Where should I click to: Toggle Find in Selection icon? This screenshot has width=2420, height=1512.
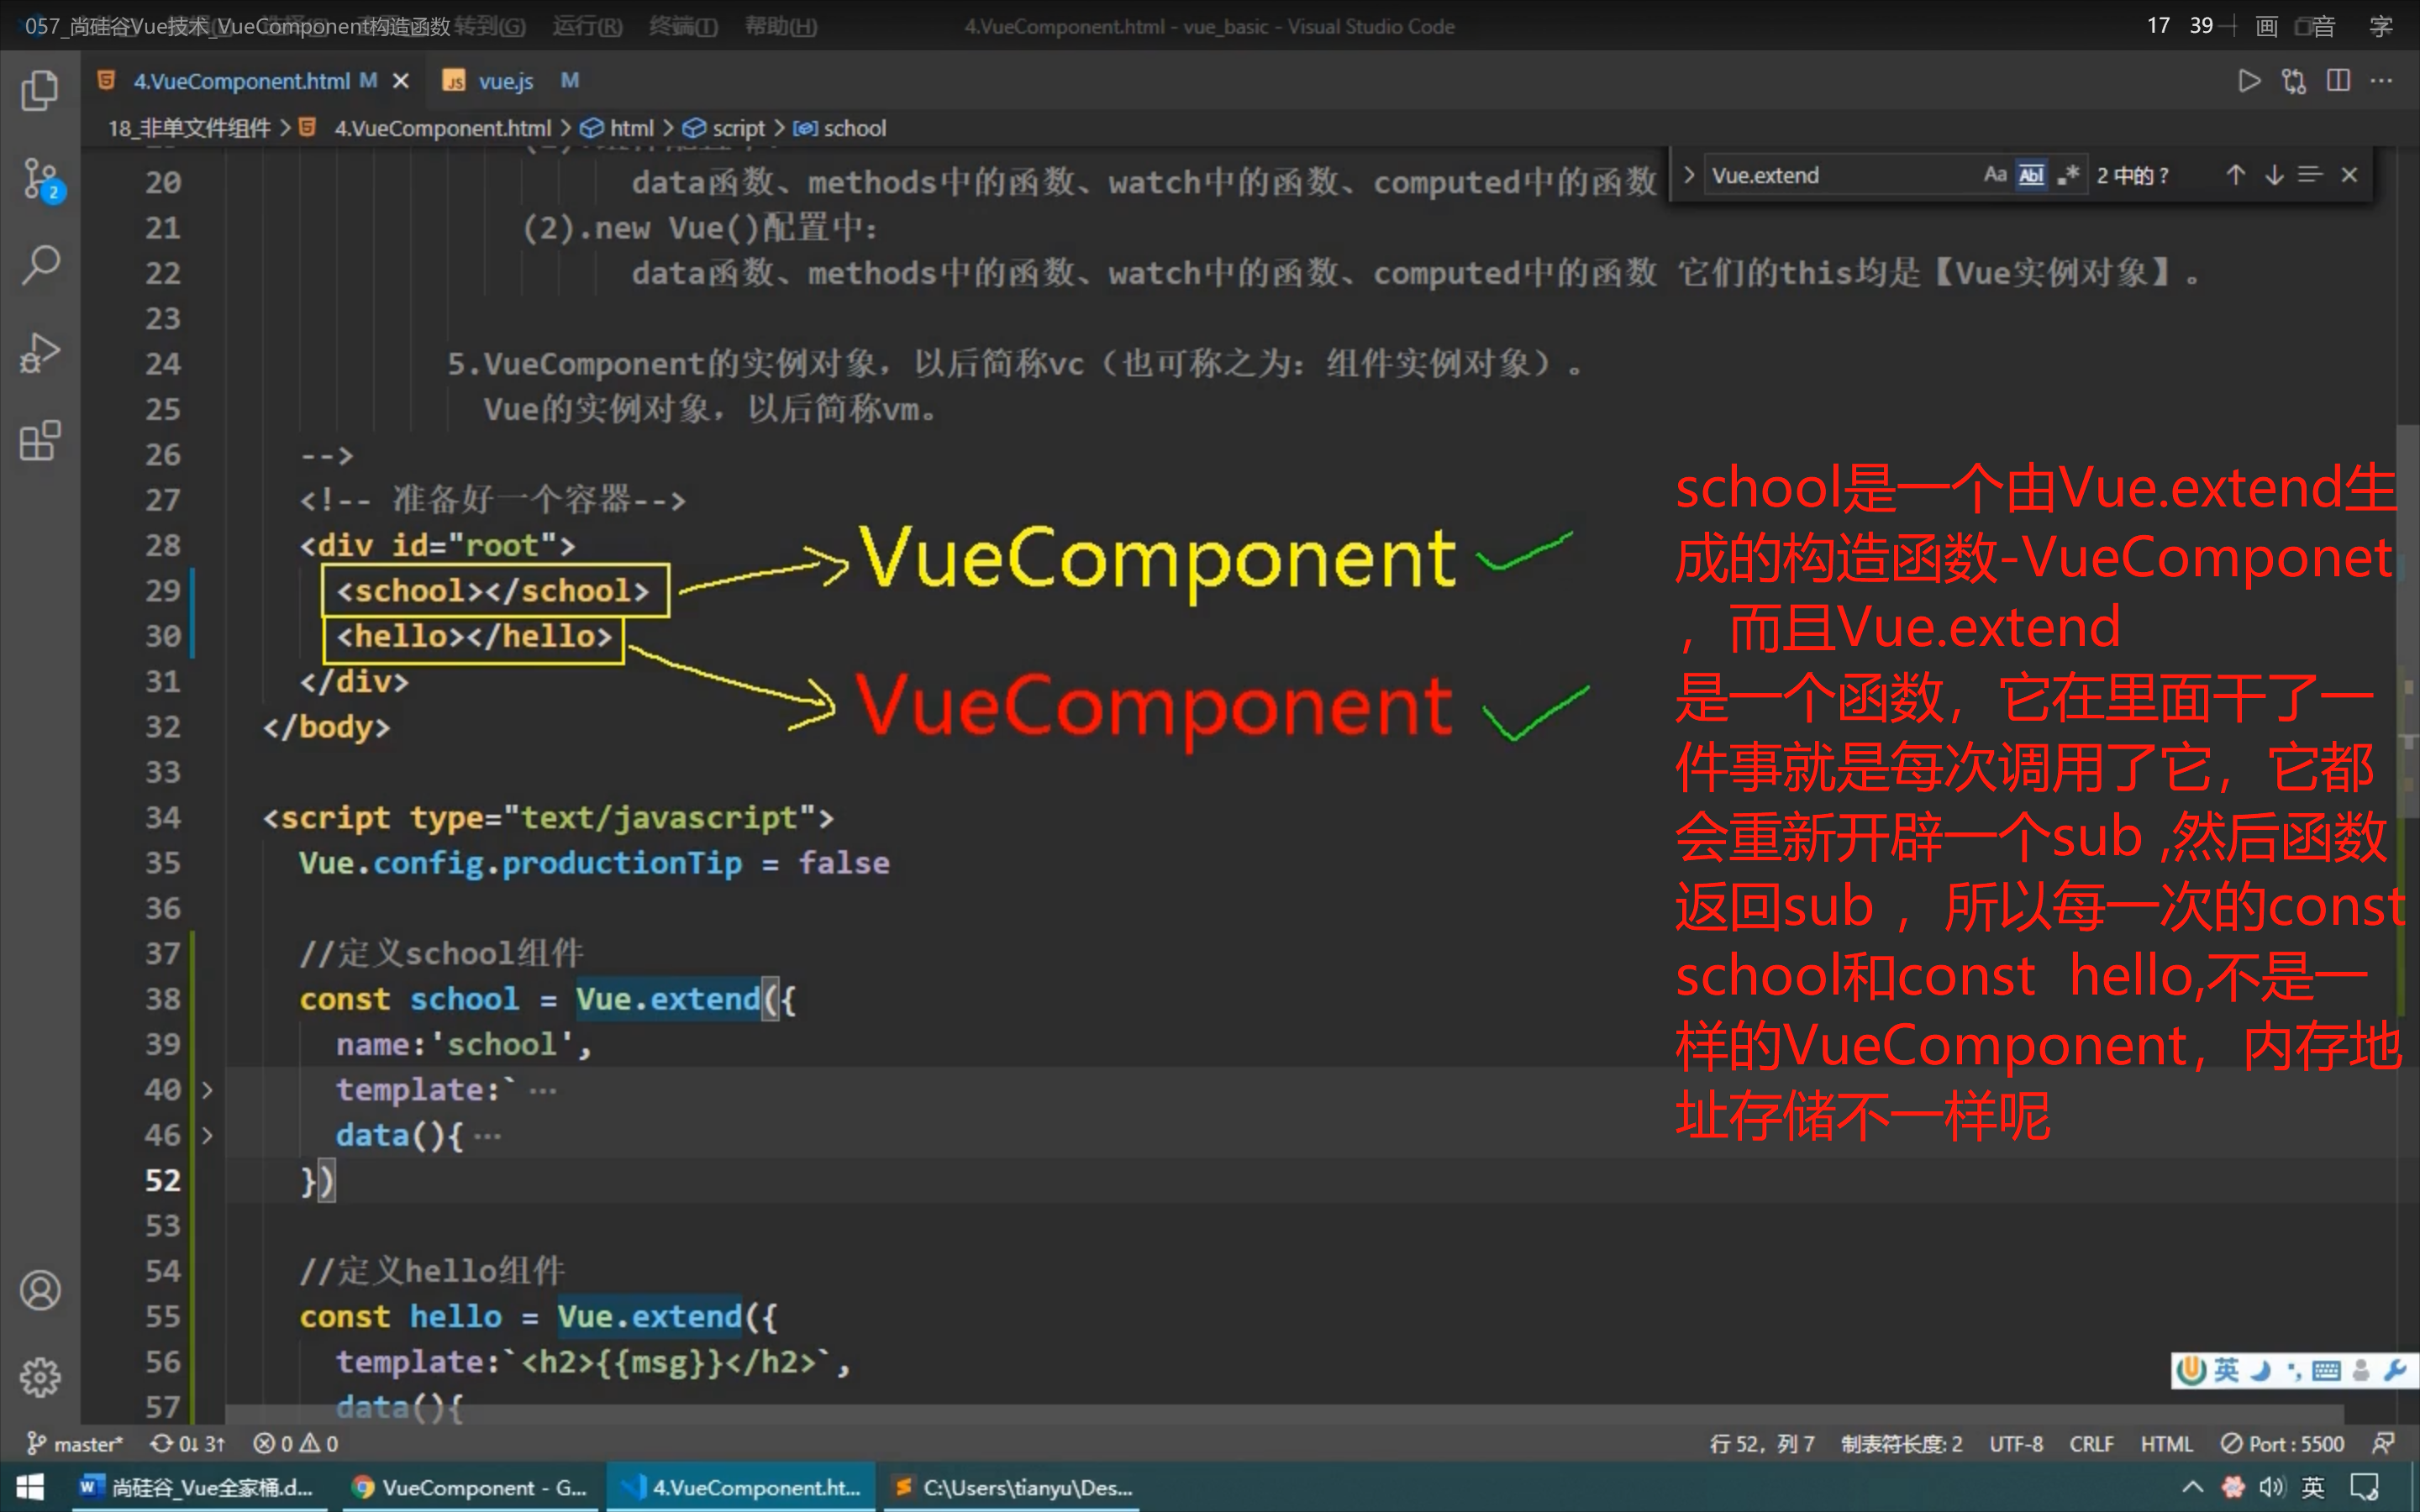click(2310, 175)
